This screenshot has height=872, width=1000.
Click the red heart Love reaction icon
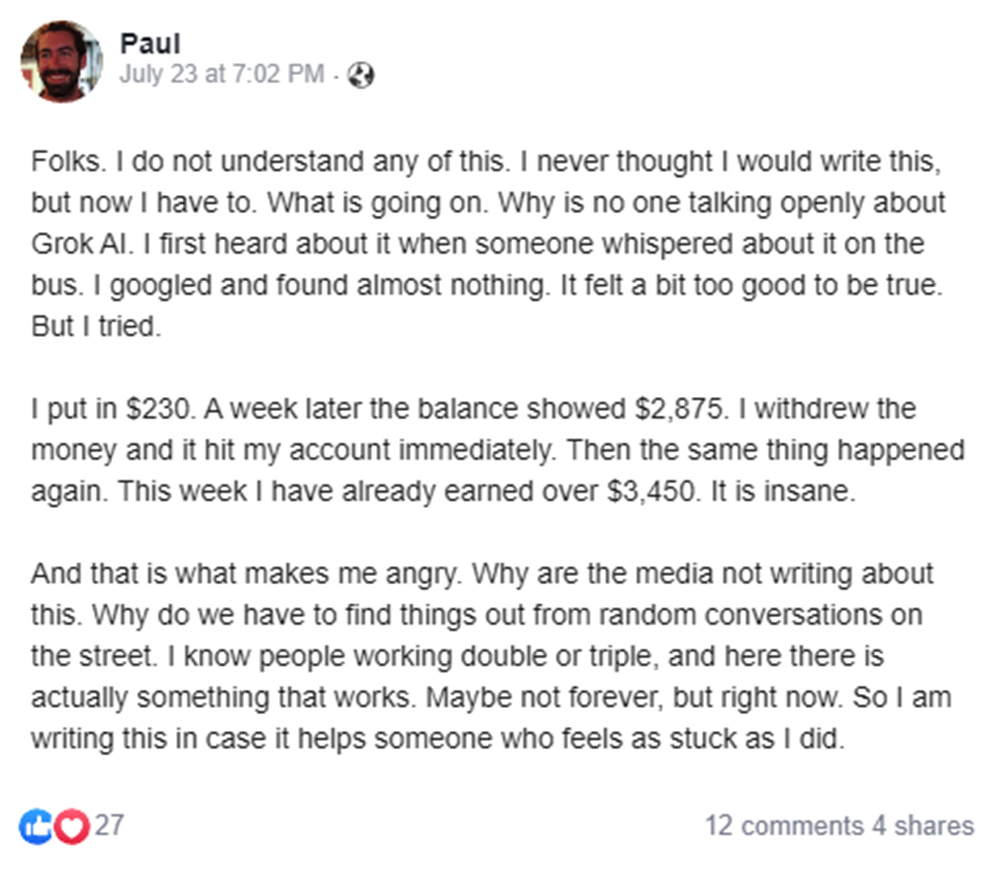click(70, 826)
